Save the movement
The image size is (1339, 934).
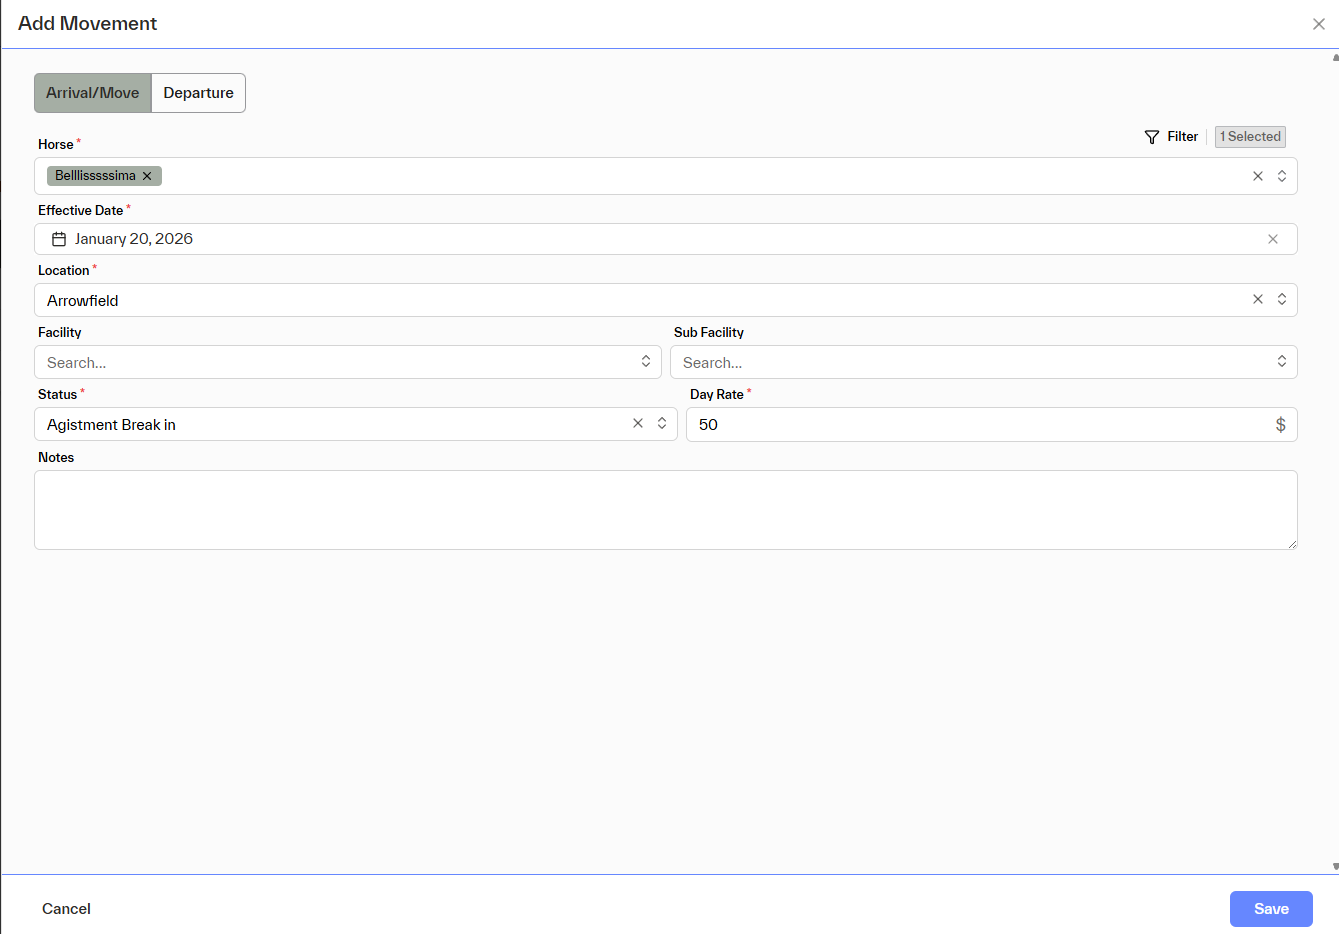click(1271, 909)
